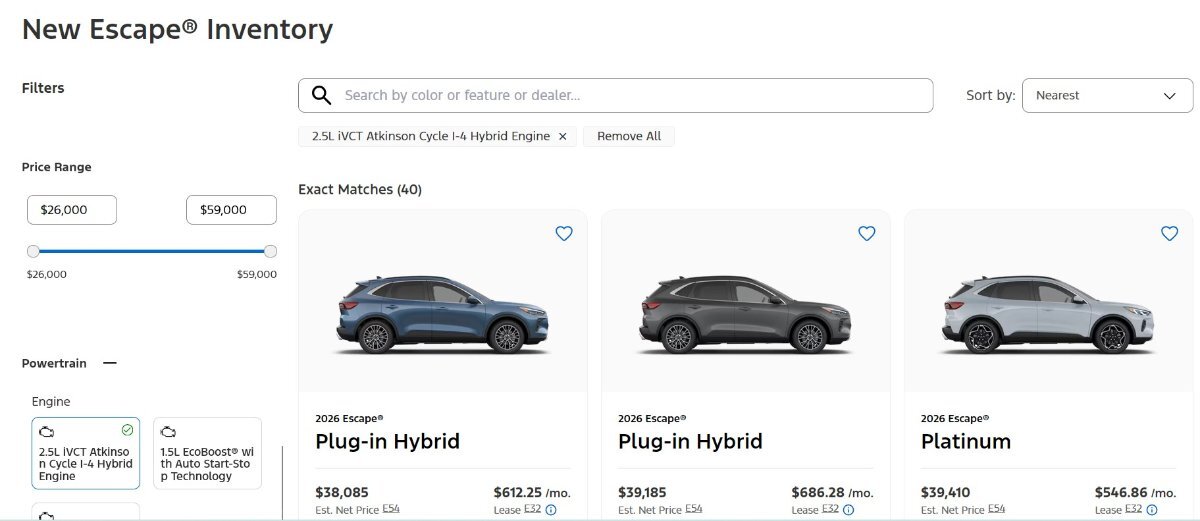Remove the Hybrid Engine filter chip with X
This screenshot has width=1200, height=521.
point(562,136)
